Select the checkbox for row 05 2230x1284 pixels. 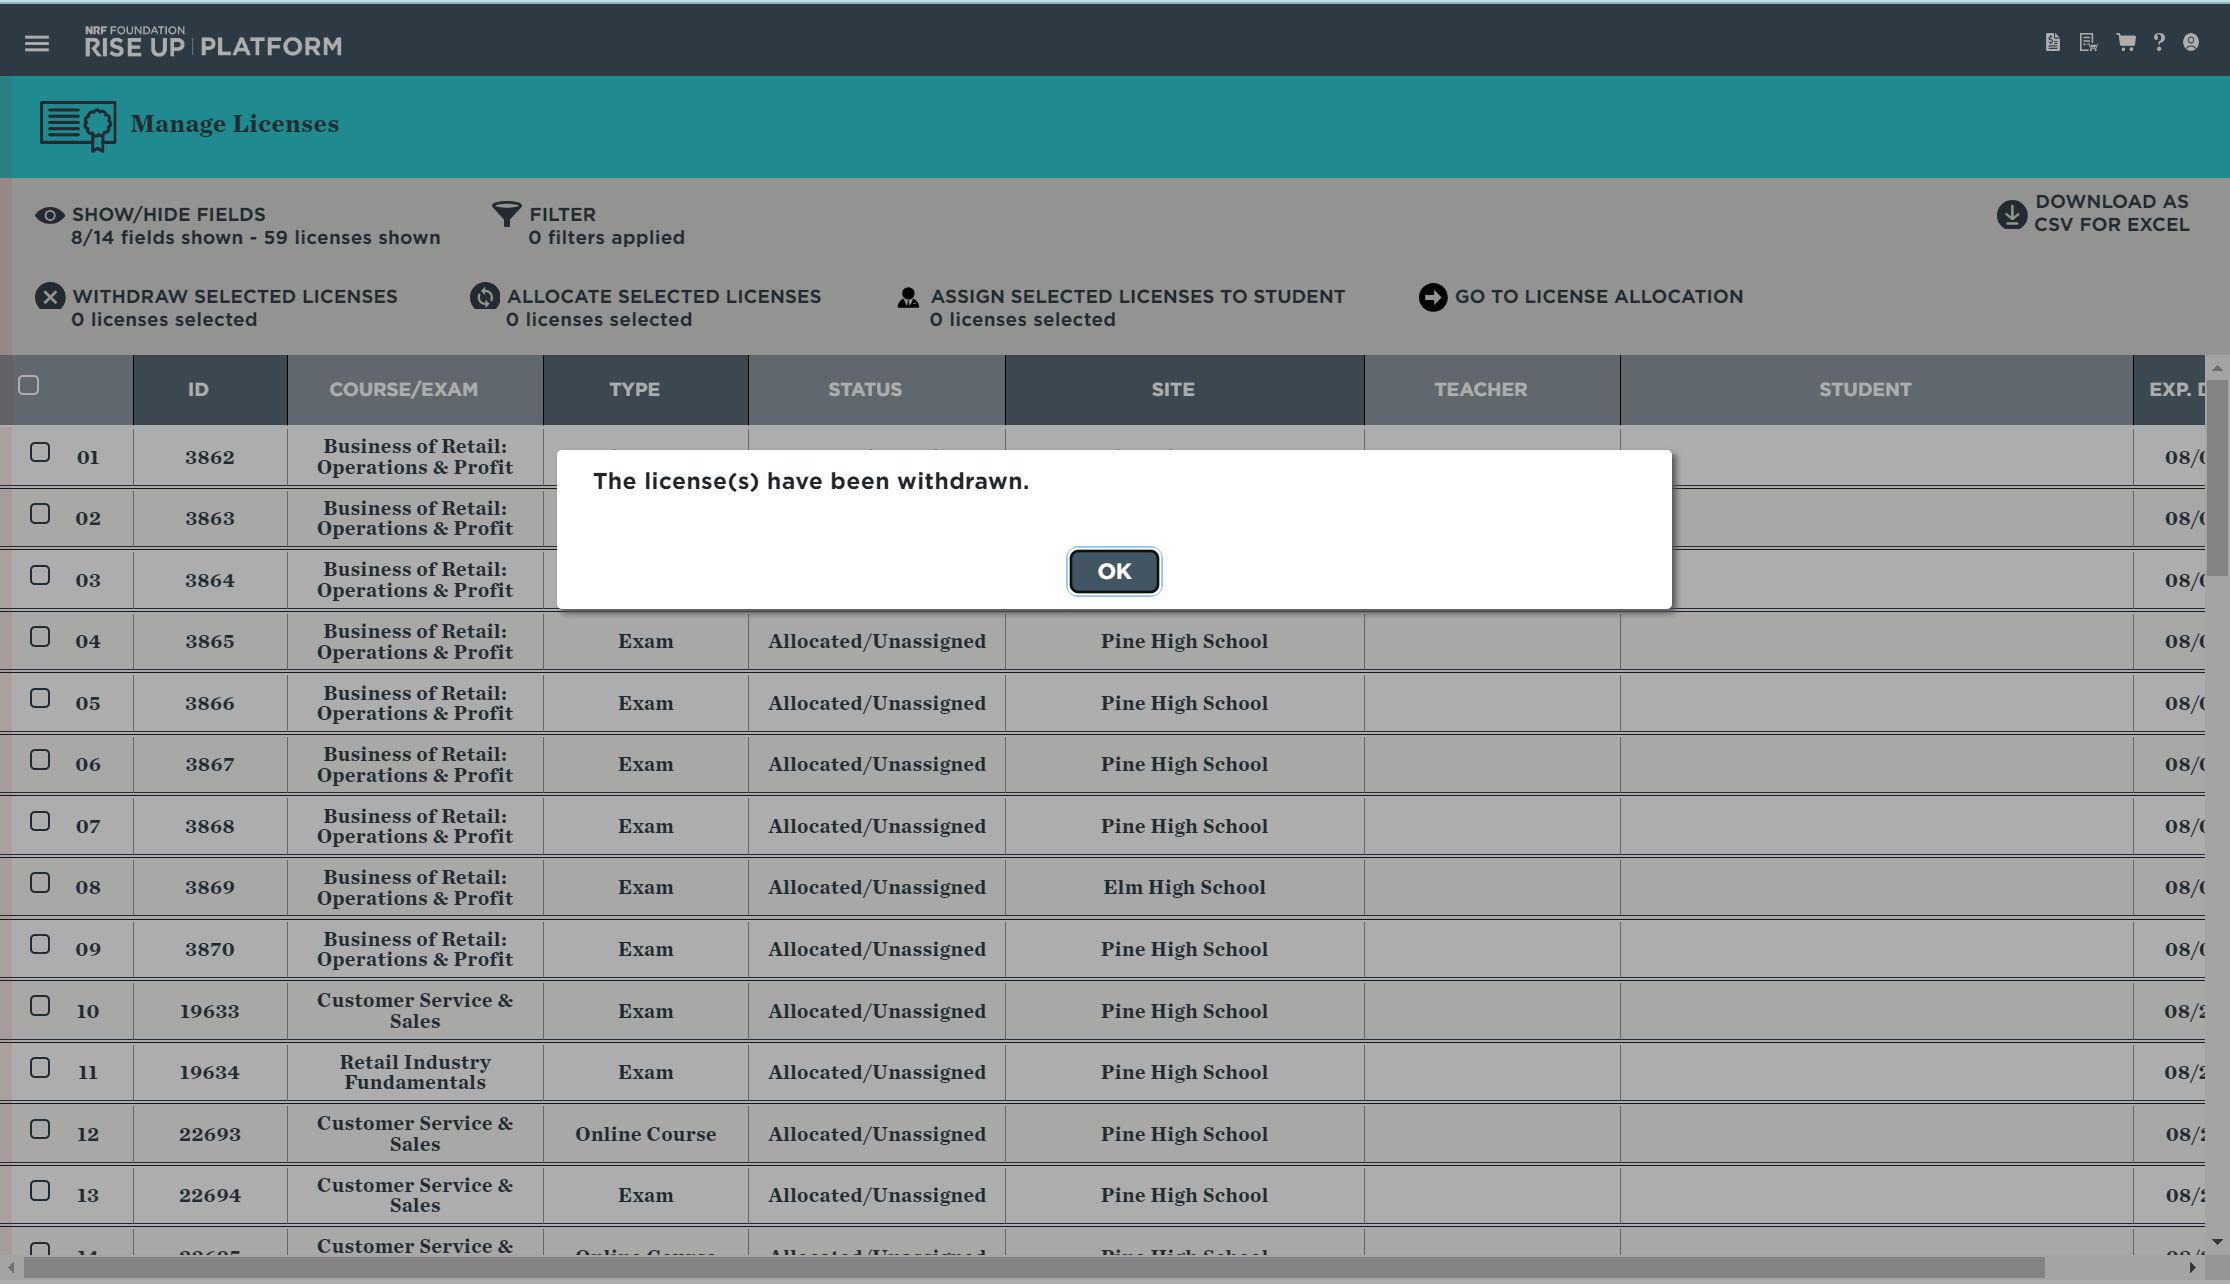(40, 698)
